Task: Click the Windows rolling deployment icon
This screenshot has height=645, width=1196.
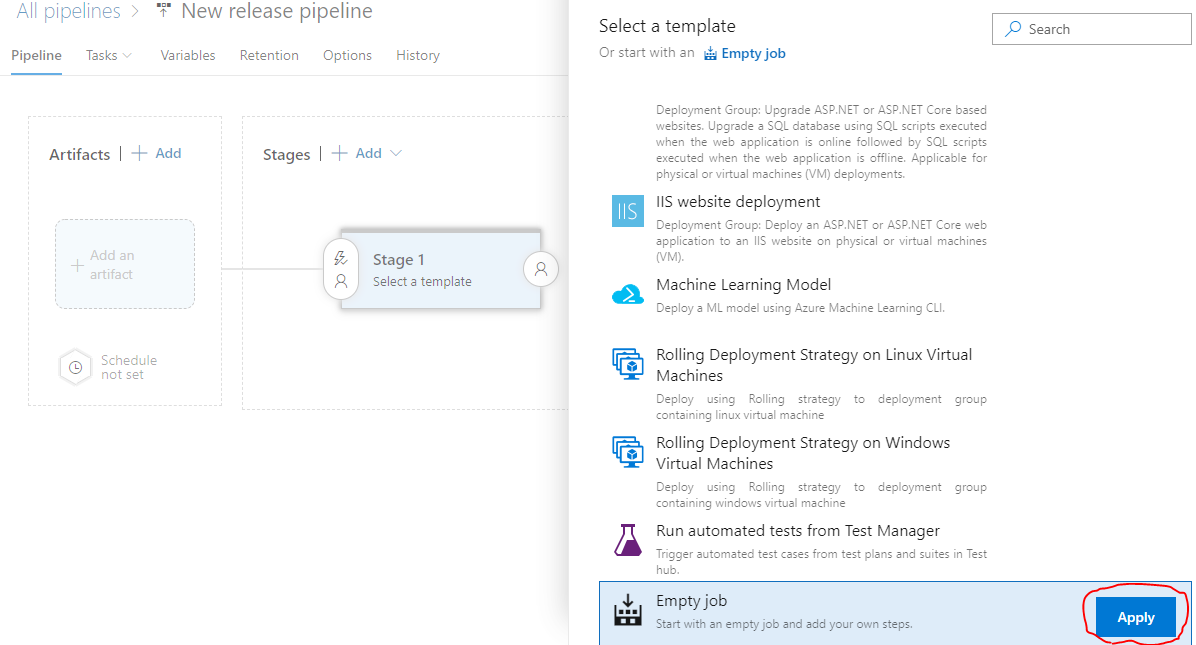Action: pos(628,451)
